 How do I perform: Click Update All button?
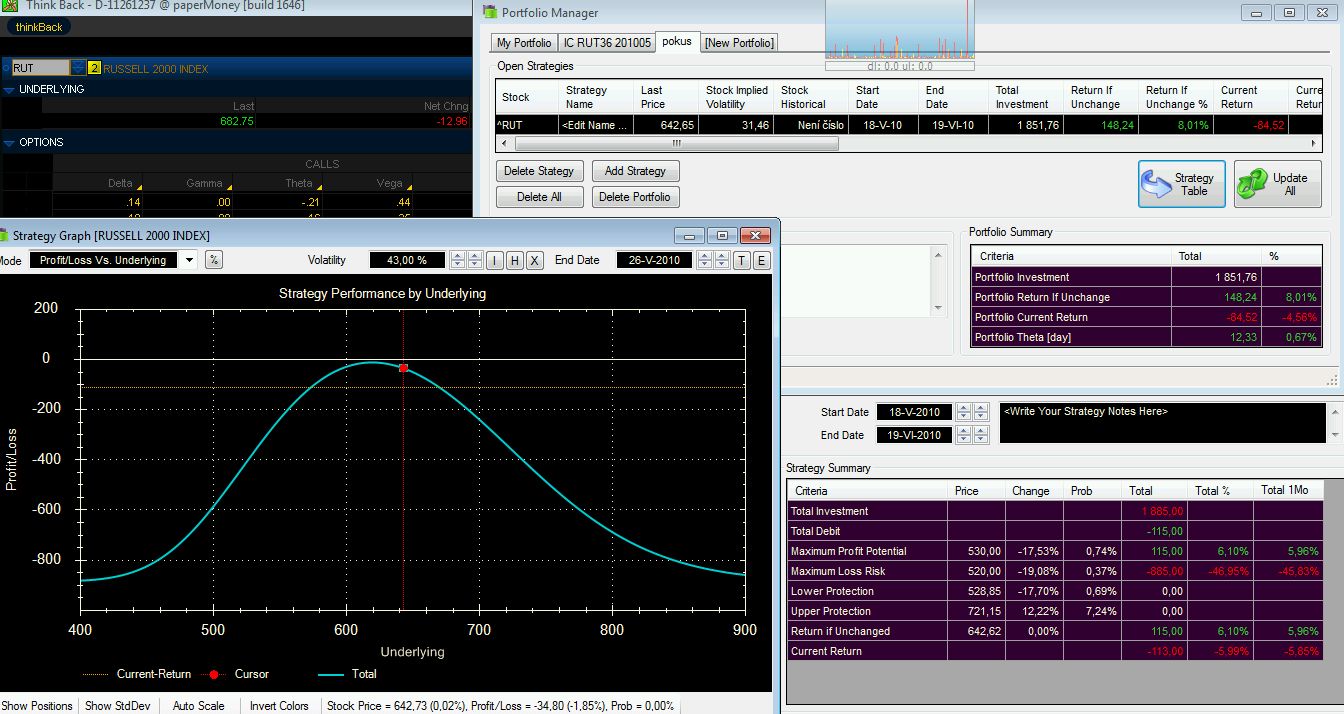[1277, 184]
